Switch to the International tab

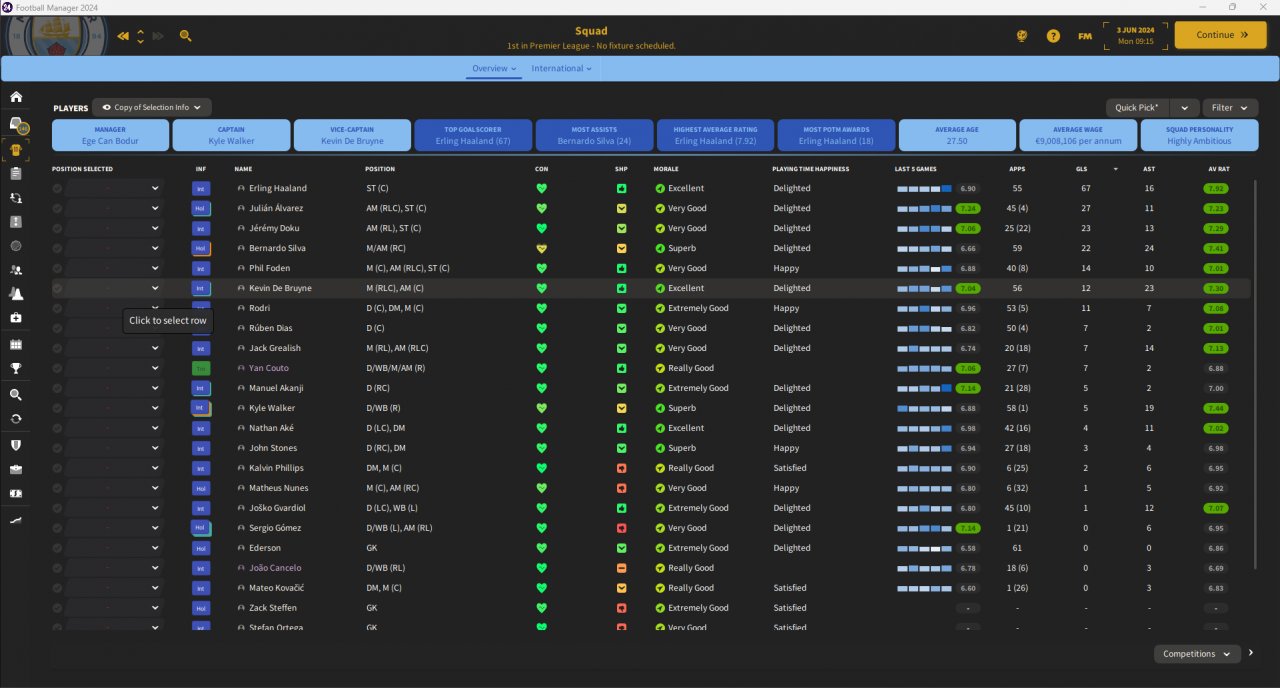(561, 68)
